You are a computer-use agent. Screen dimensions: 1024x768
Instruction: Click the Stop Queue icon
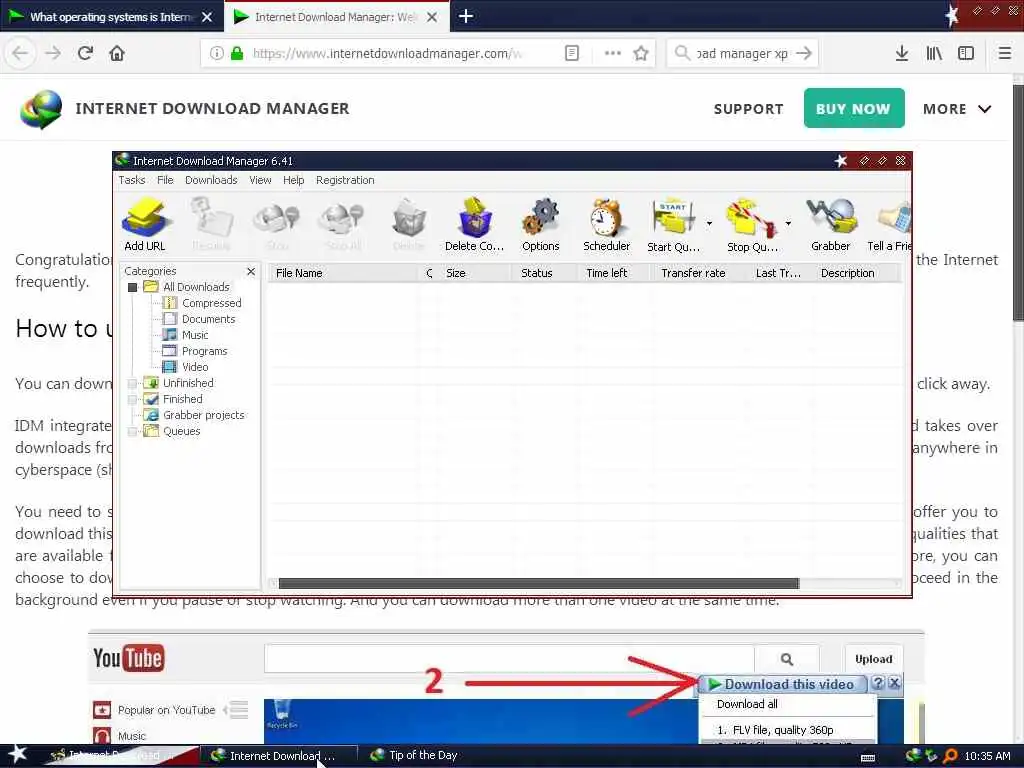pyautogui.click(x=752, y=224)
